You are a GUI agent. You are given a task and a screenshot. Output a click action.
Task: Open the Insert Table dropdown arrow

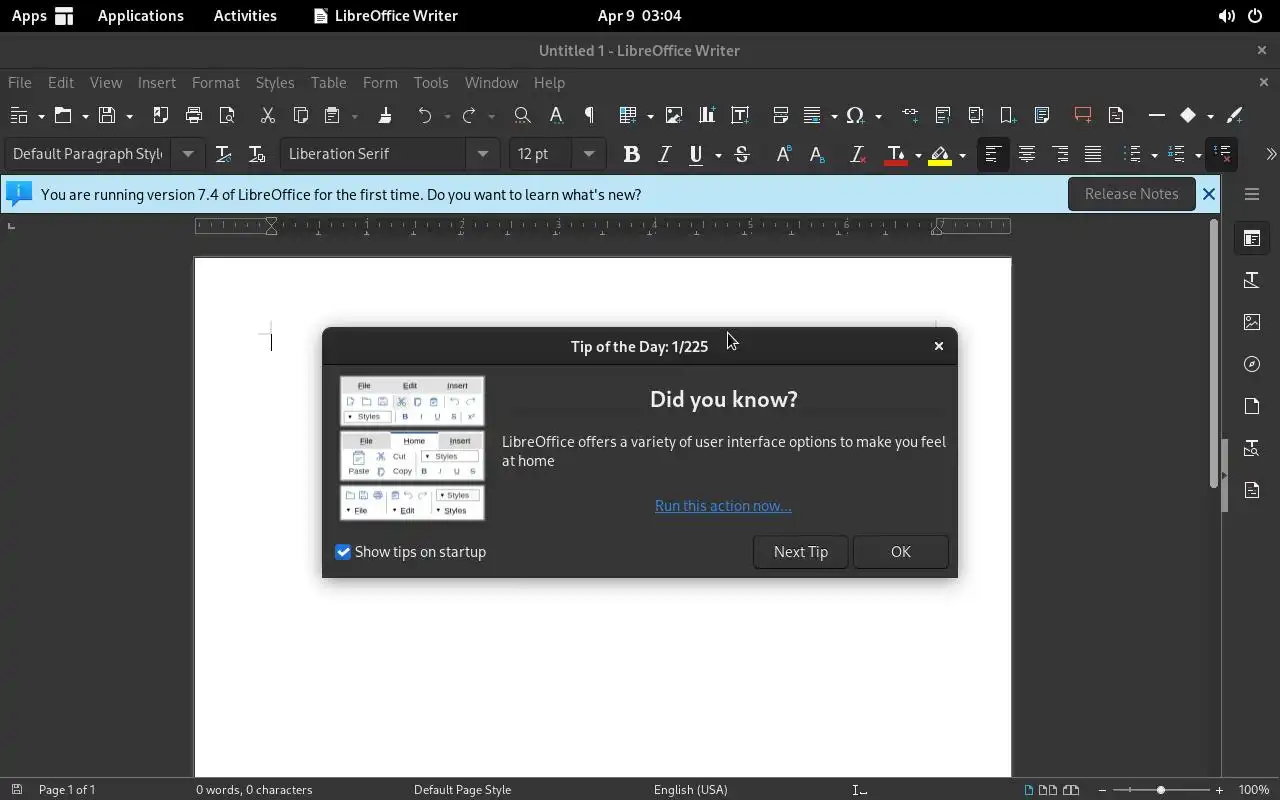tap(650, 116)
